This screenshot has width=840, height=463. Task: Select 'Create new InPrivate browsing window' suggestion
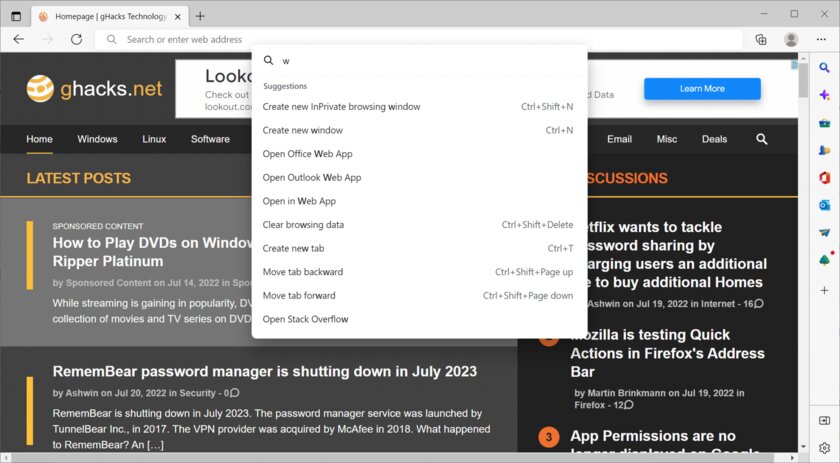coord(341,106)
